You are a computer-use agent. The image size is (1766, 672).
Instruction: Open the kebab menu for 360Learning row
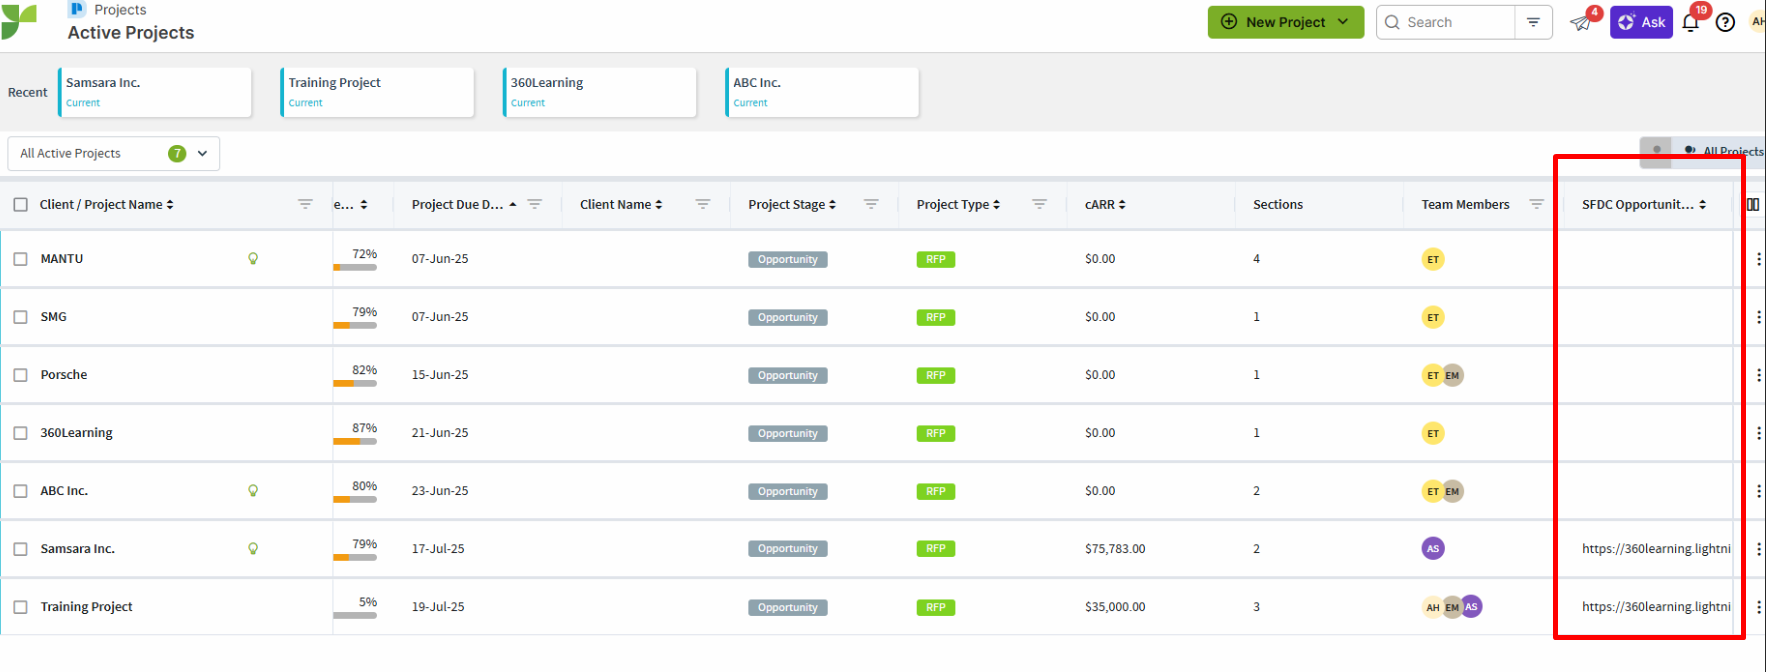pyautogui.click(x=1758, y=433)
